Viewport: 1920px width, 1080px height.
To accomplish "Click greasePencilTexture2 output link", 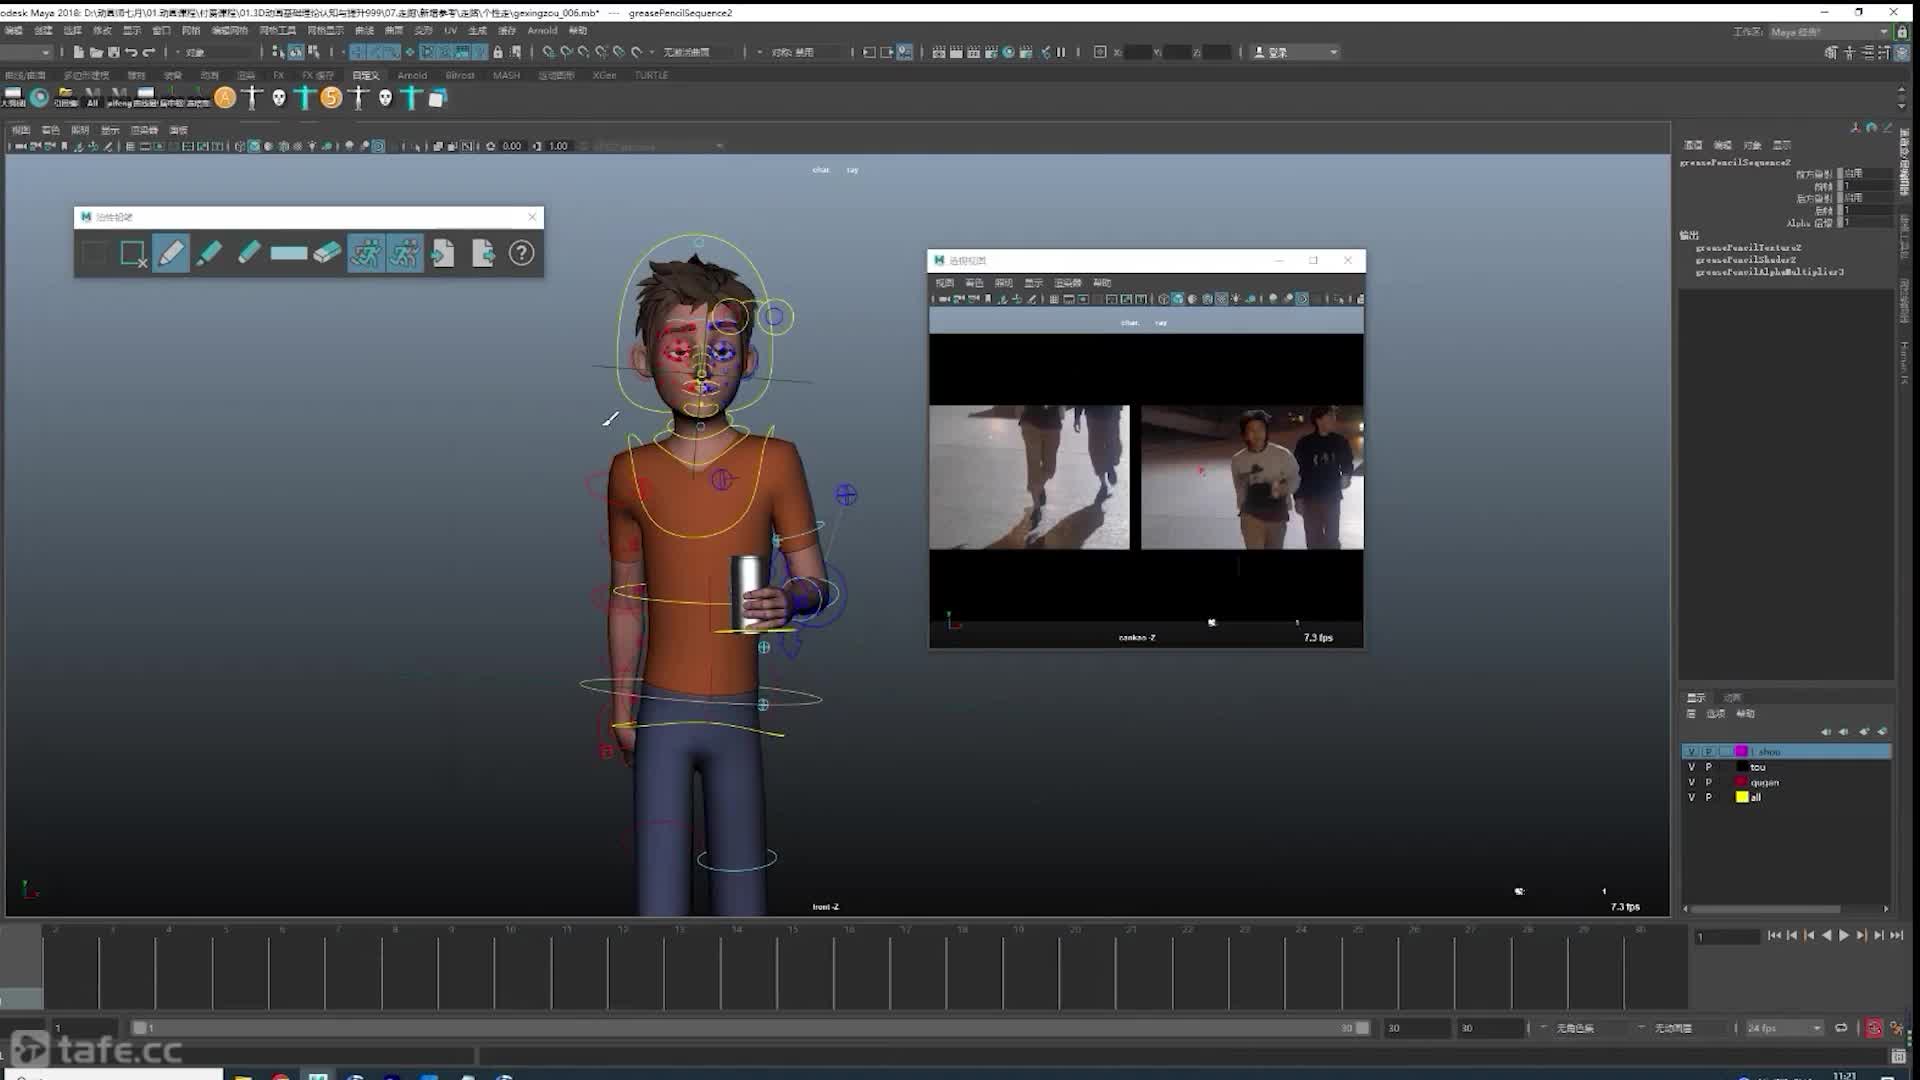I will pyautogui.click(x=1748, y=247).
